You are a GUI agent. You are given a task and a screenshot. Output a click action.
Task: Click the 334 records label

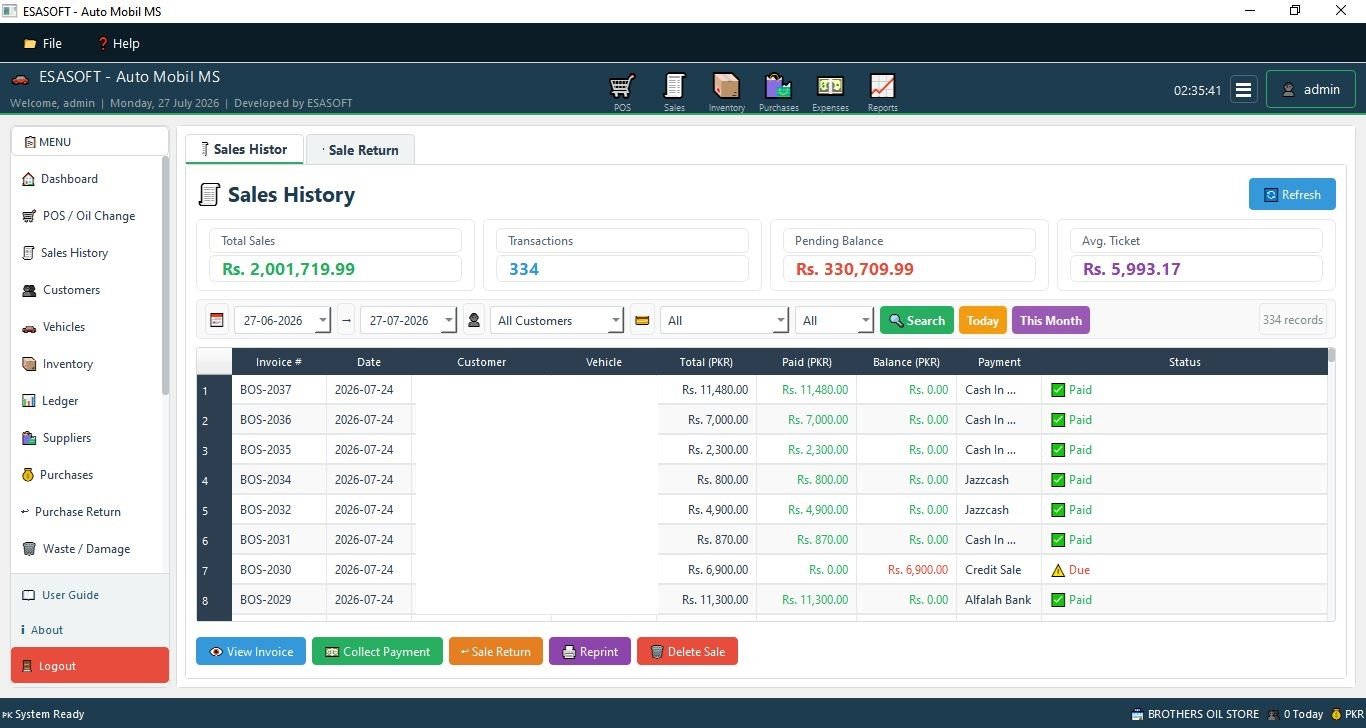(1293, 320)
